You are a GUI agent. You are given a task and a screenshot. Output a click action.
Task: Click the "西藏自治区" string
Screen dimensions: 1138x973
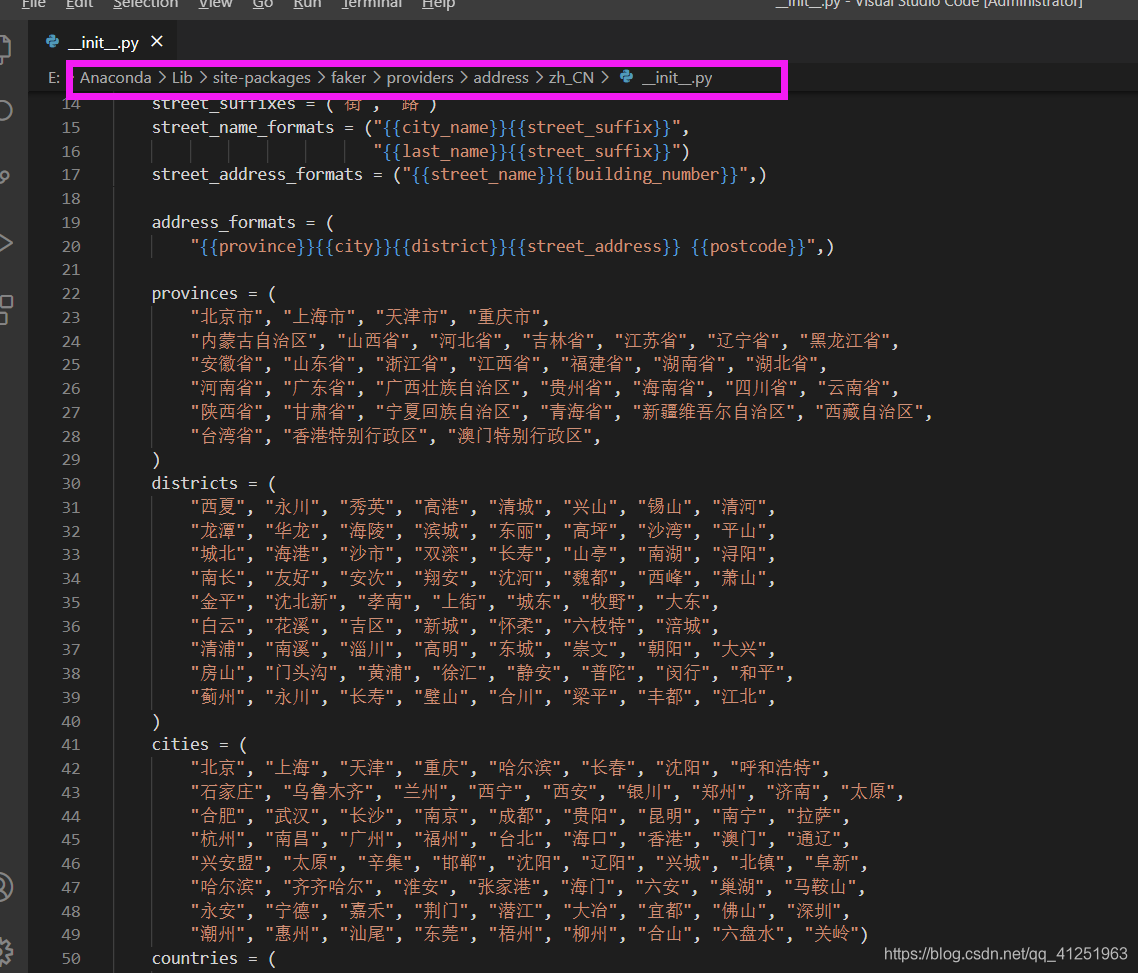(x=869, y=412)
